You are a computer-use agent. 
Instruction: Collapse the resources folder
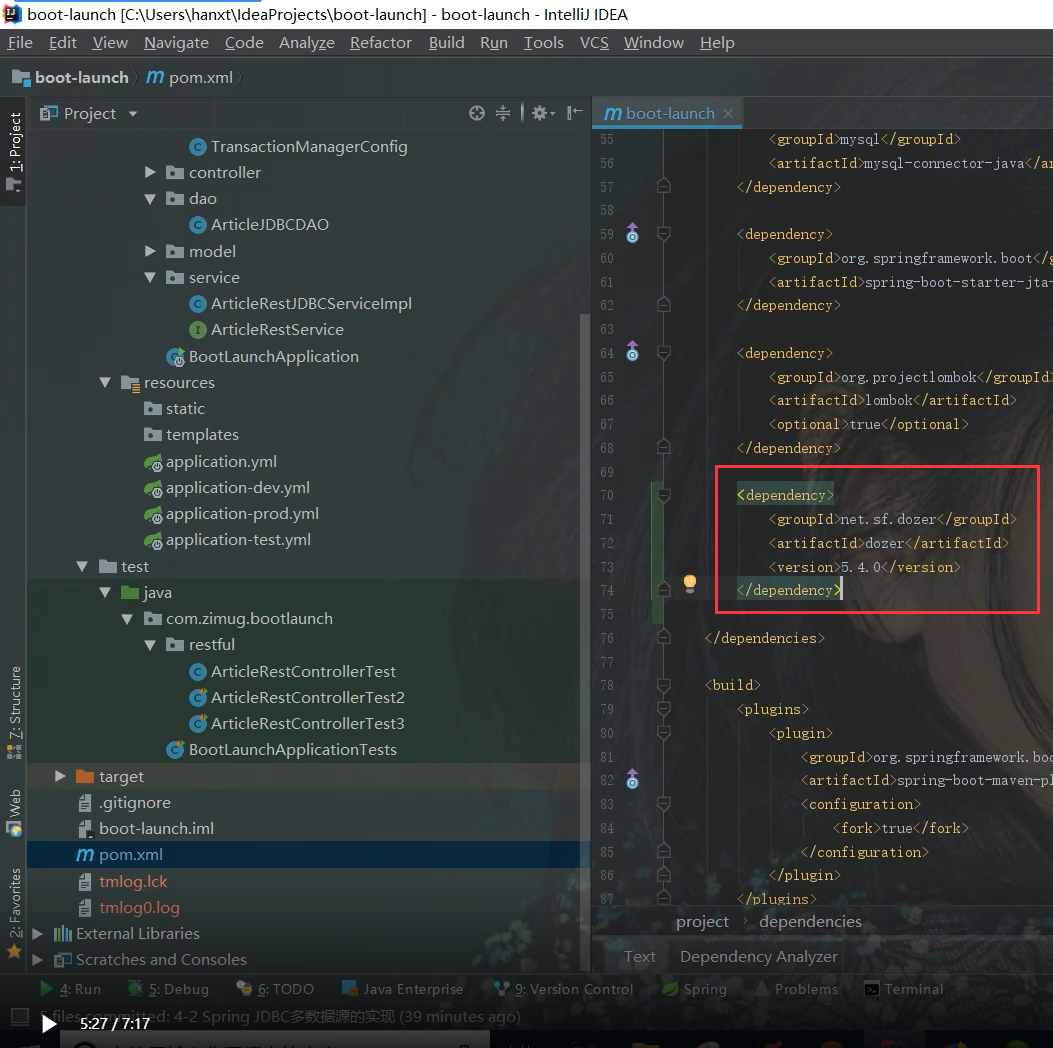coord(105,383)
